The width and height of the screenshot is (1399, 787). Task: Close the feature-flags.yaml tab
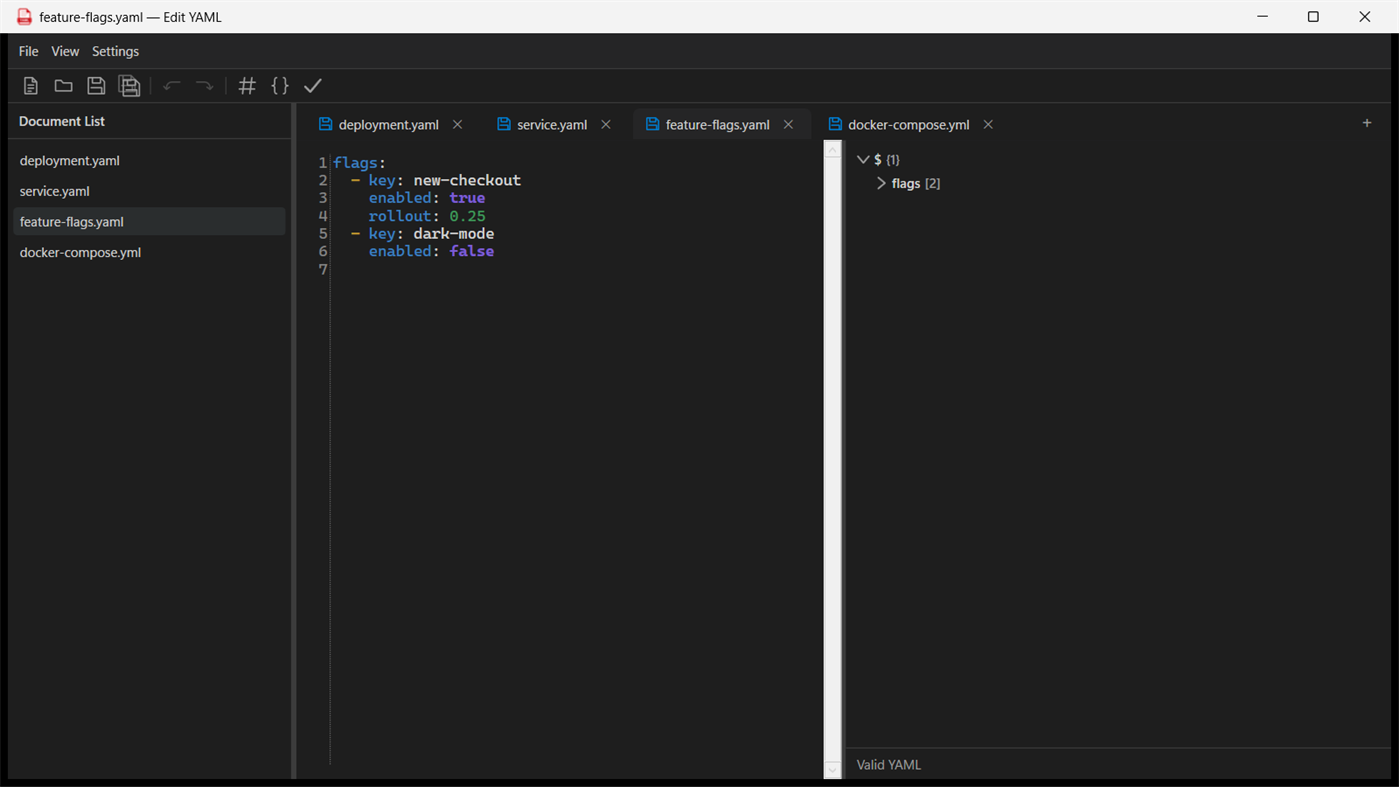point(789,124)
